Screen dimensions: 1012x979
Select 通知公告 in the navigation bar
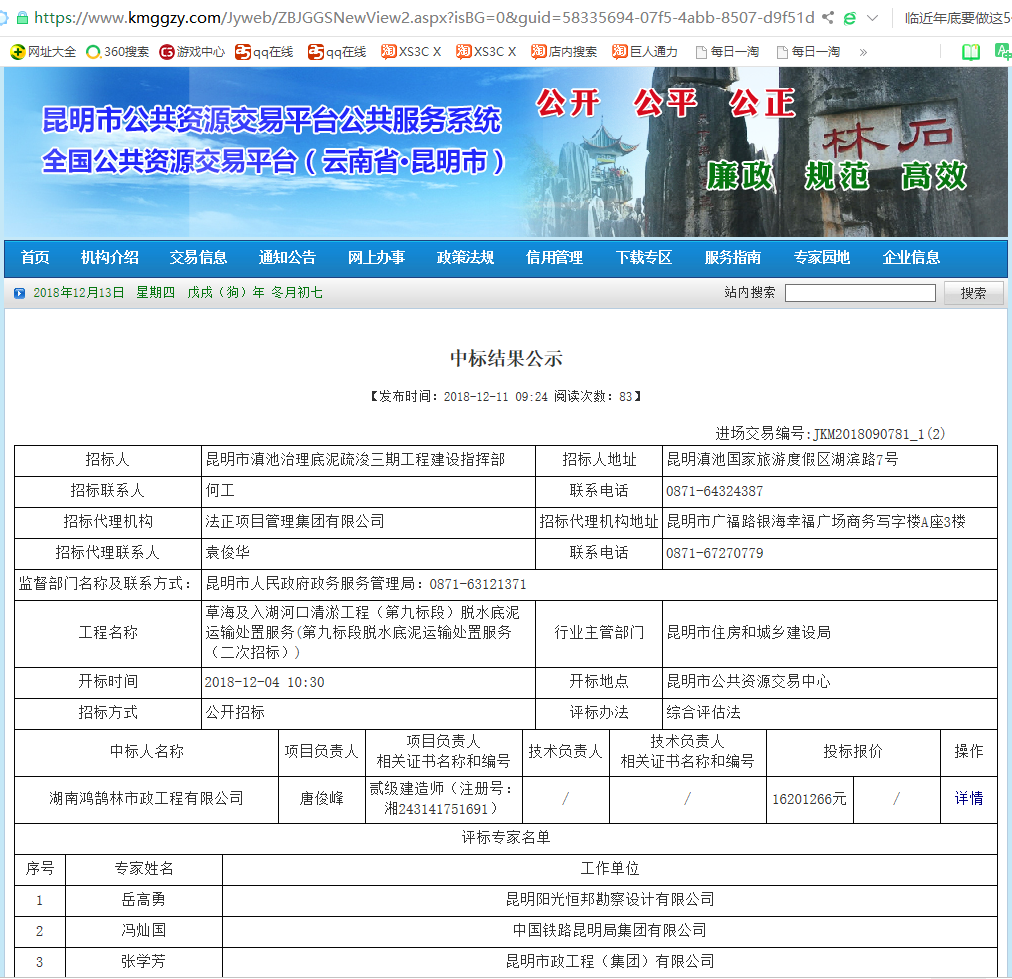tap(287, 258)
